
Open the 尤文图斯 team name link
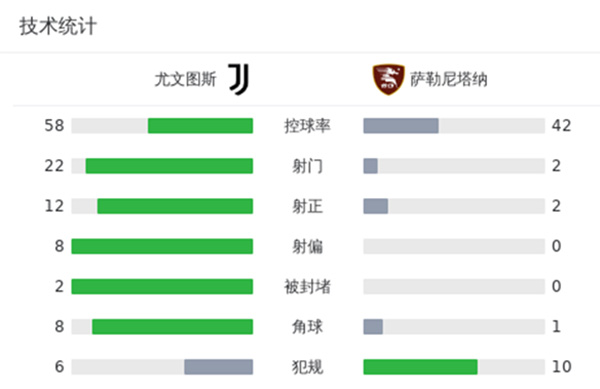pos(186,80)
